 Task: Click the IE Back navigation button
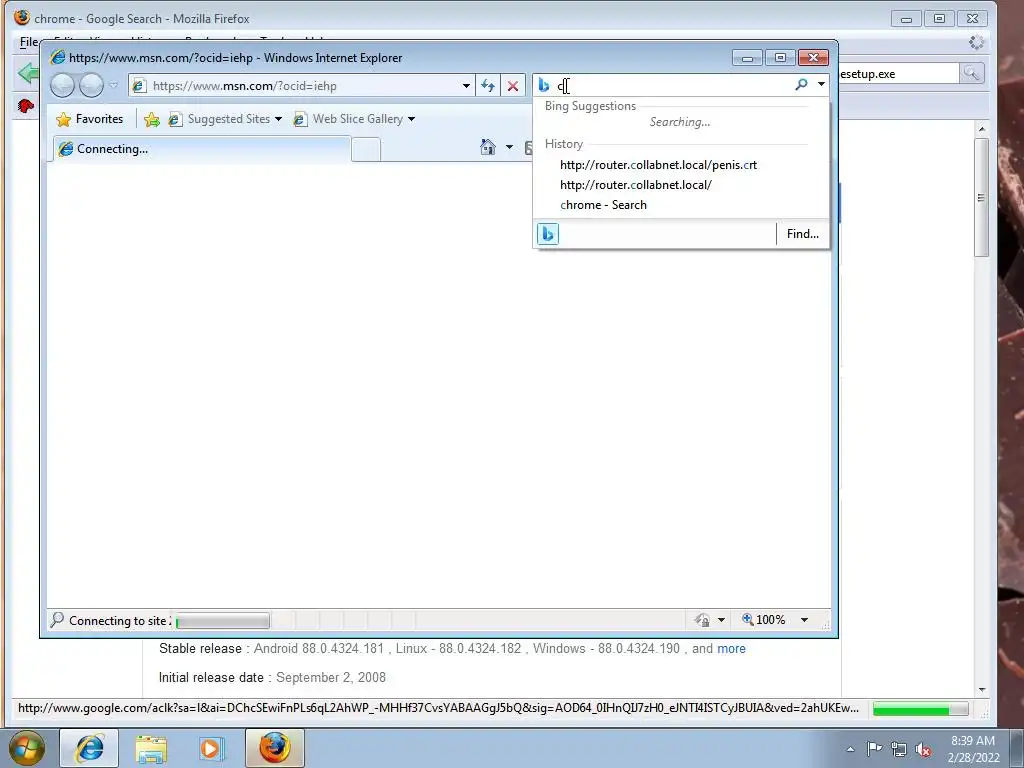pyautogui.click(x=63, y=86)
